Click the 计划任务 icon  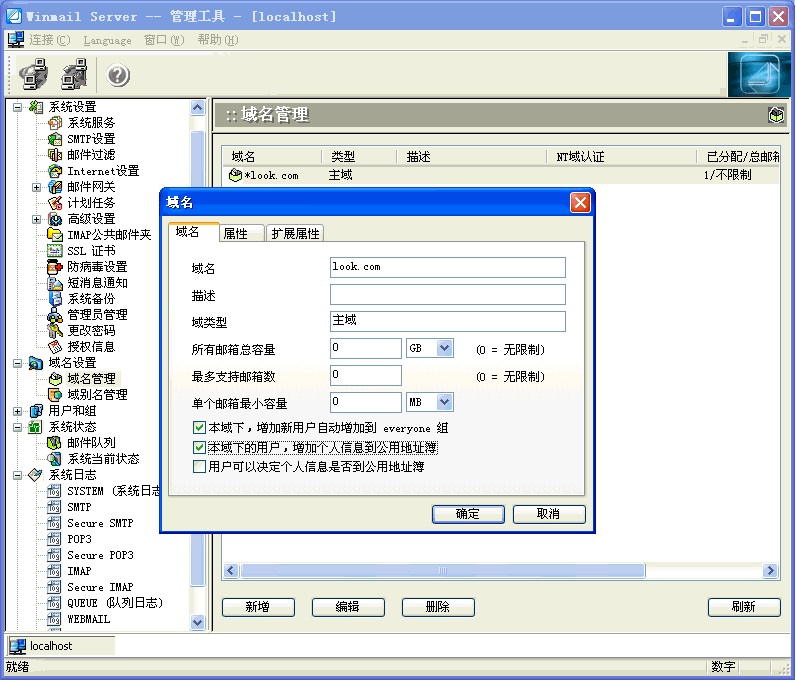(55, 203)
